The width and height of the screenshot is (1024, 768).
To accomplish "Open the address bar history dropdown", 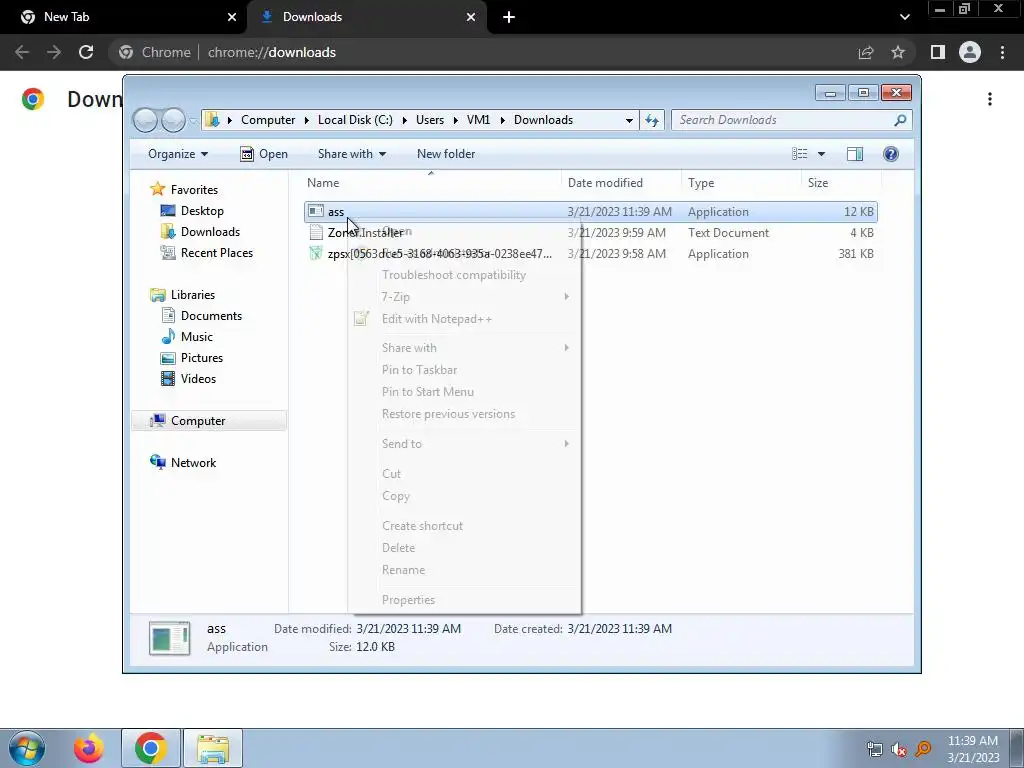I will point(629,120).
